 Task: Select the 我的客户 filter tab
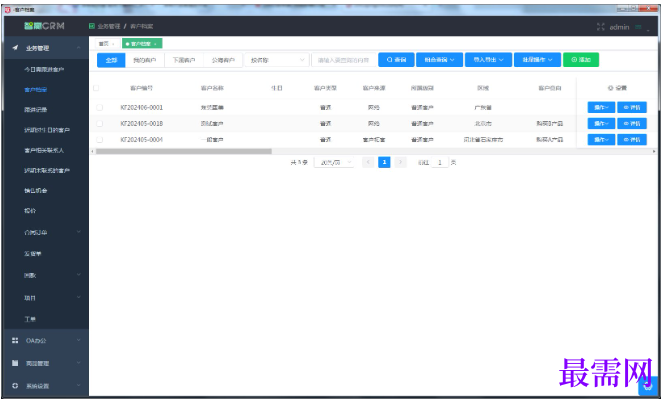[x=145, y=60]
